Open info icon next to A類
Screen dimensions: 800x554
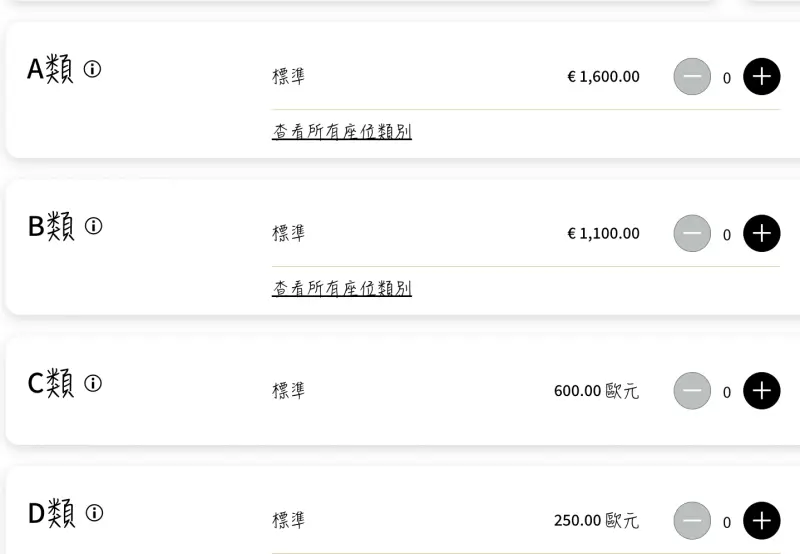(92, 69)
